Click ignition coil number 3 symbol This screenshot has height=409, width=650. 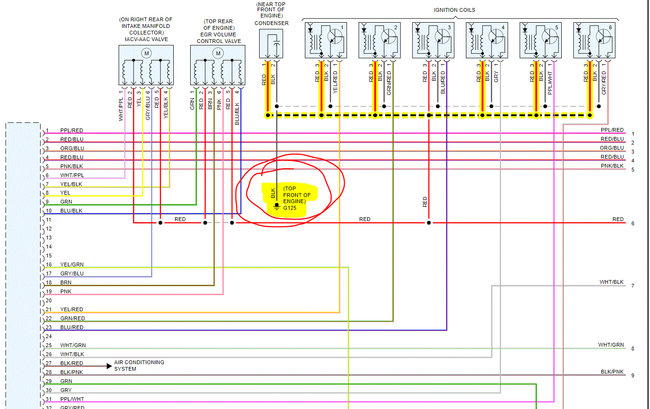(433, 41)
